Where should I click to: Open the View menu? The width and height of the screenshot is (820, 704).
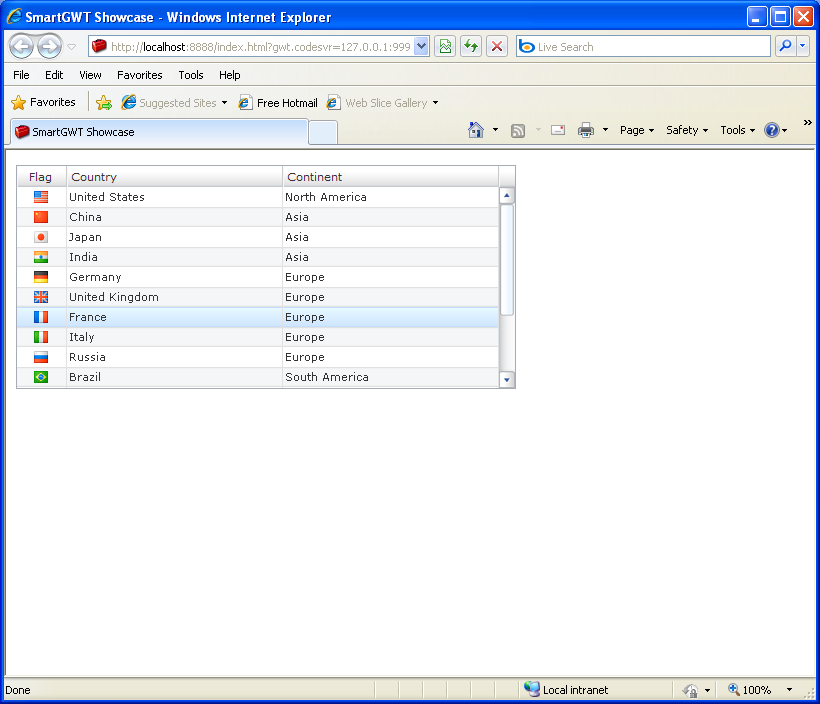(x=90, y=75)
